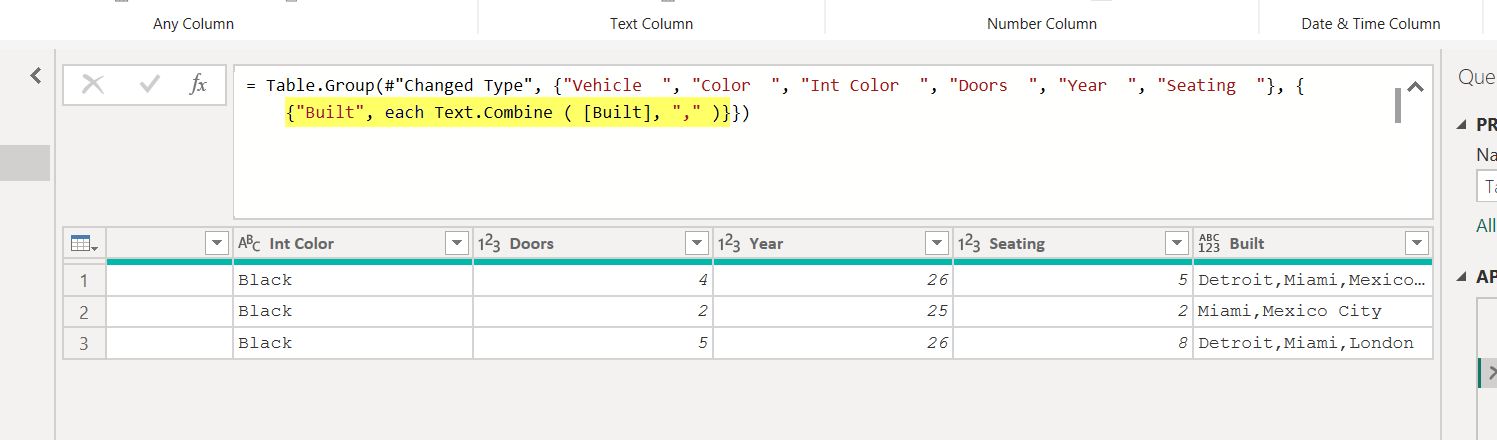This screenshot has height=440, width=1497.
Task: Open filter dropdown of the unnamed first column
Action: tap(216, 243)
